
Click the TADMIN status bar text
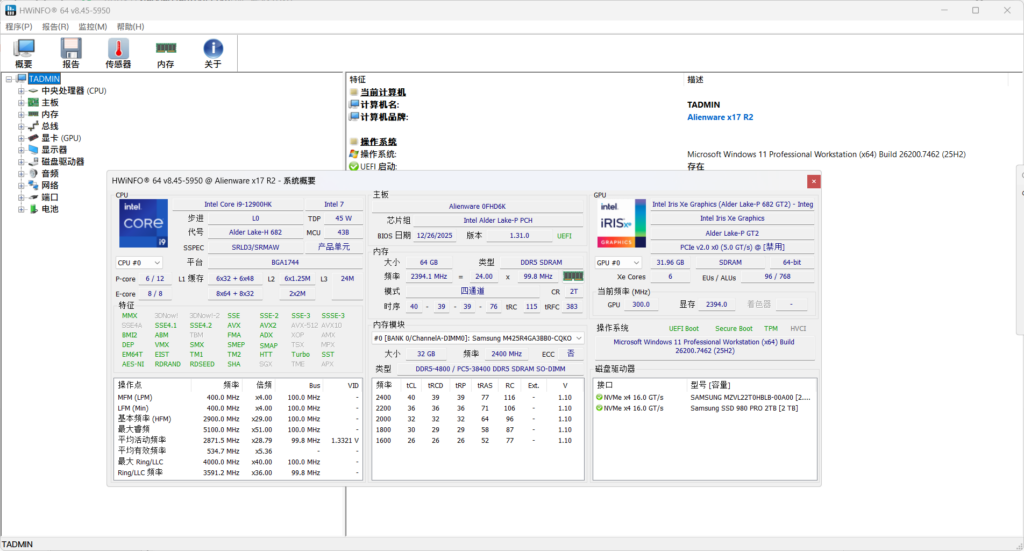click(18, 544)
